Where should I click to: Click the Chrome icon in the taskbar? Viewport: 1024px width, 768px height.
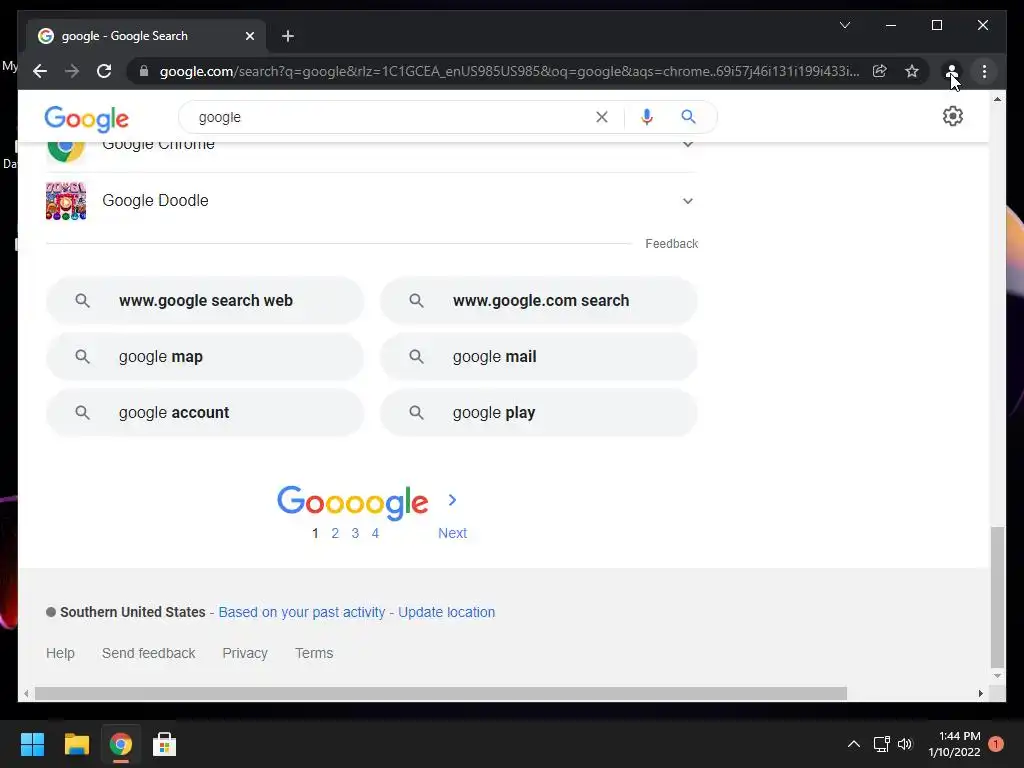[120, 744]
